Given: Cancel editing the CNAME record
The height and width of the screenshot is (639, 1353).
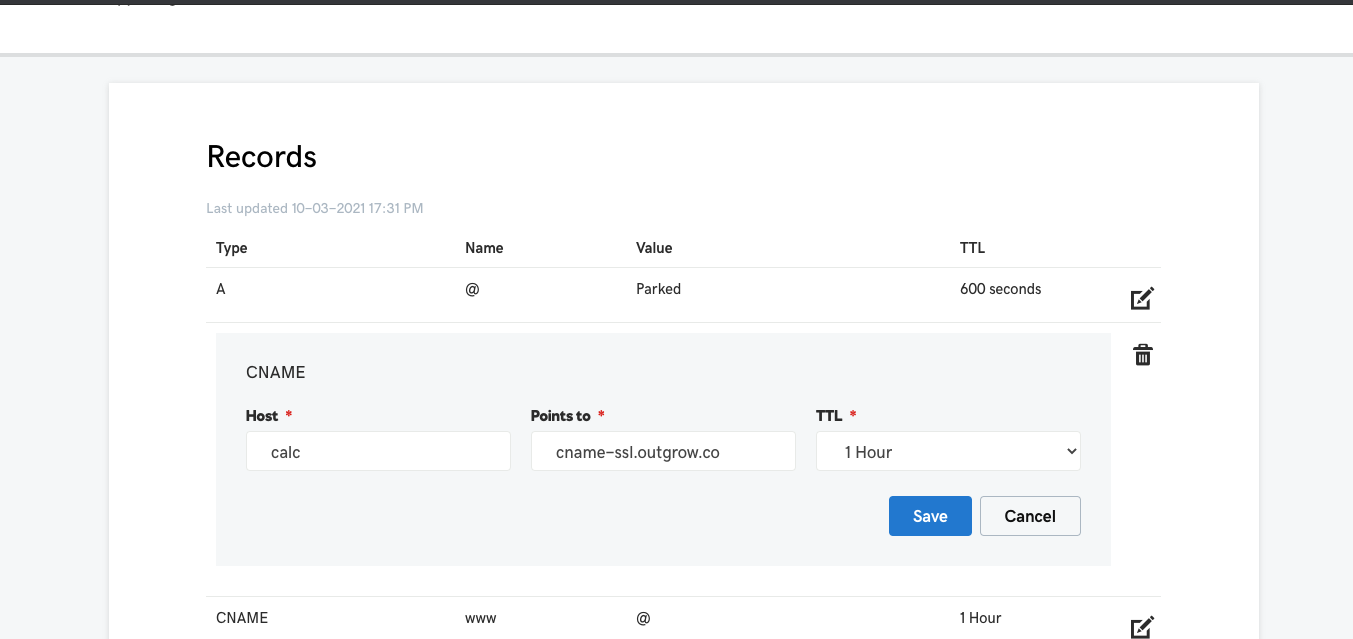Looking at the screenshot, I should tap(1030, 516).
